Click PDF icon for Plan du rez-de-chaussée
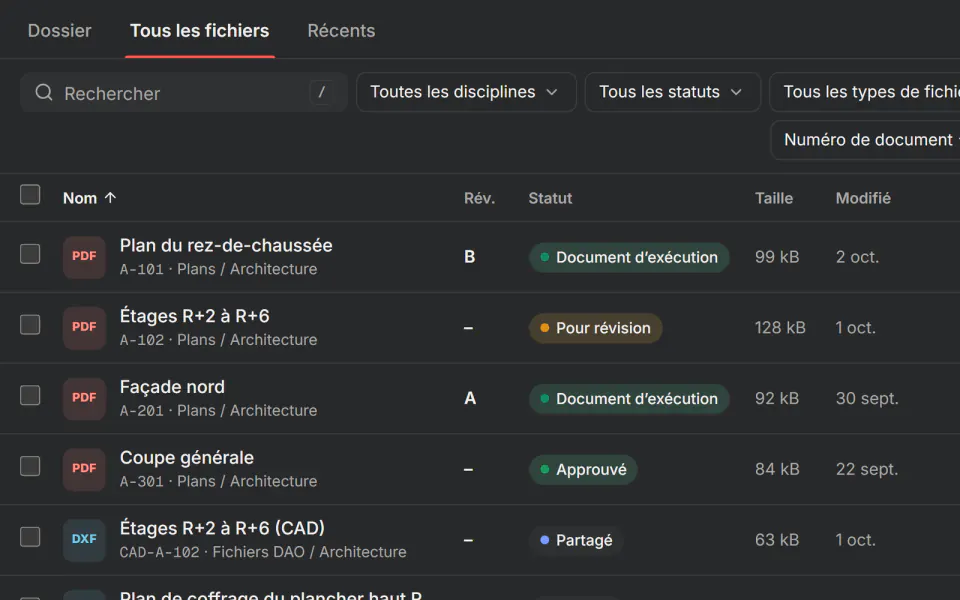 (x=84, y=257)
